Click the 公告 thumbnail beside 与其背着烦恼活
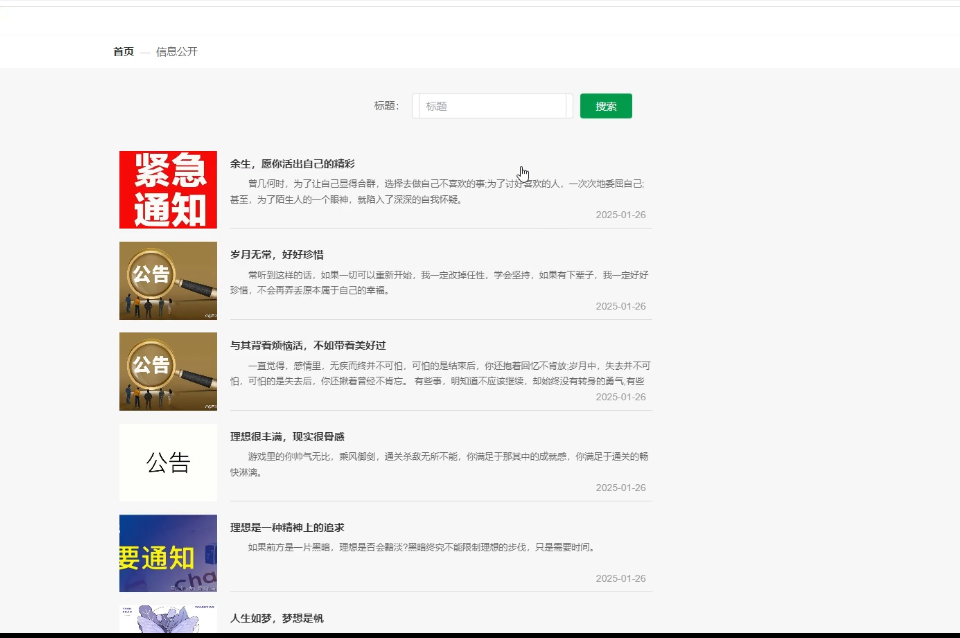This screenshot has height=638, width=960. pyautogui.click(x=168, y=371)
